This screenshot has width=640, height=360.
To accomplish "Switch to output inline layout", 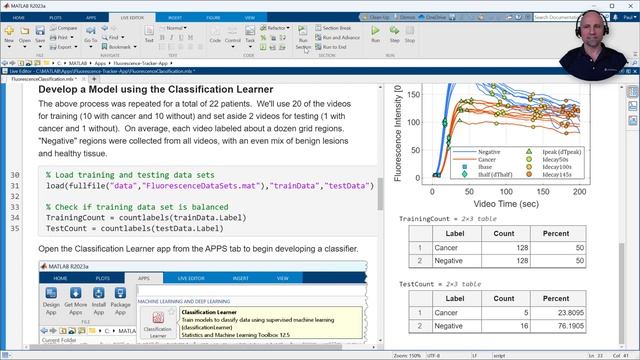I will 632,106.
